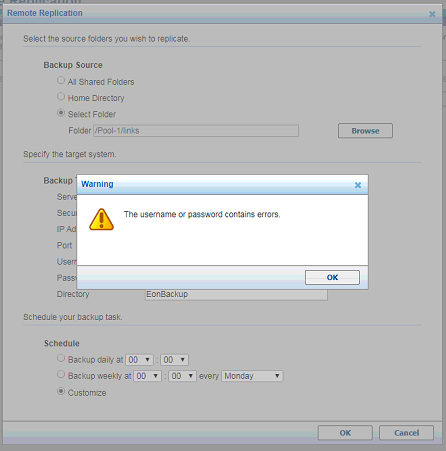Close the Warning dialog with the X
This screenshot has width=446, height=451.
coord(358,185)
